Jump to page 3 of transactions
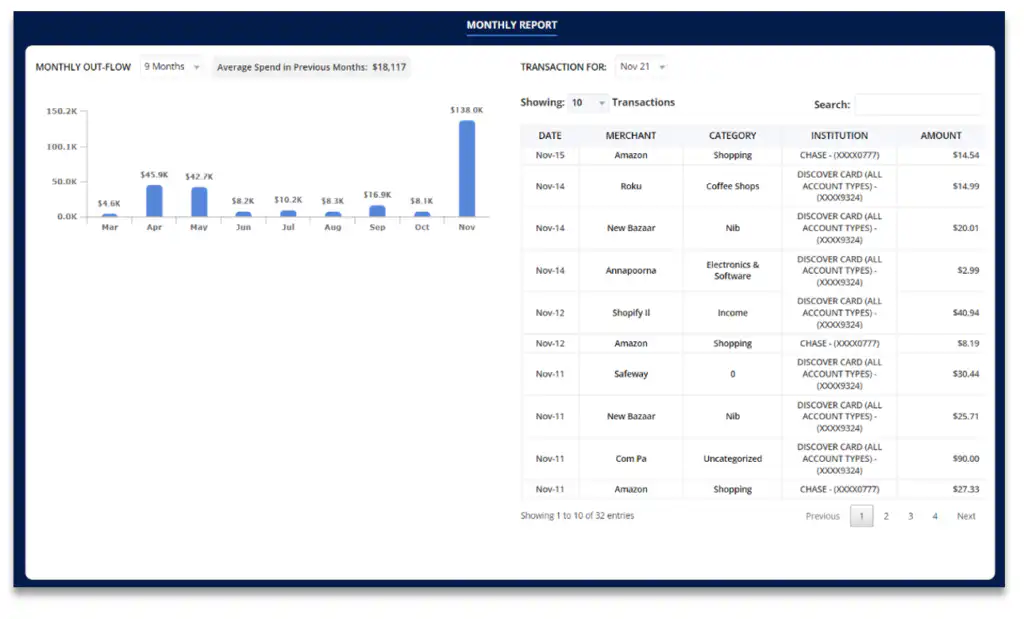1024x619 pixels. [x=910, y=517]
